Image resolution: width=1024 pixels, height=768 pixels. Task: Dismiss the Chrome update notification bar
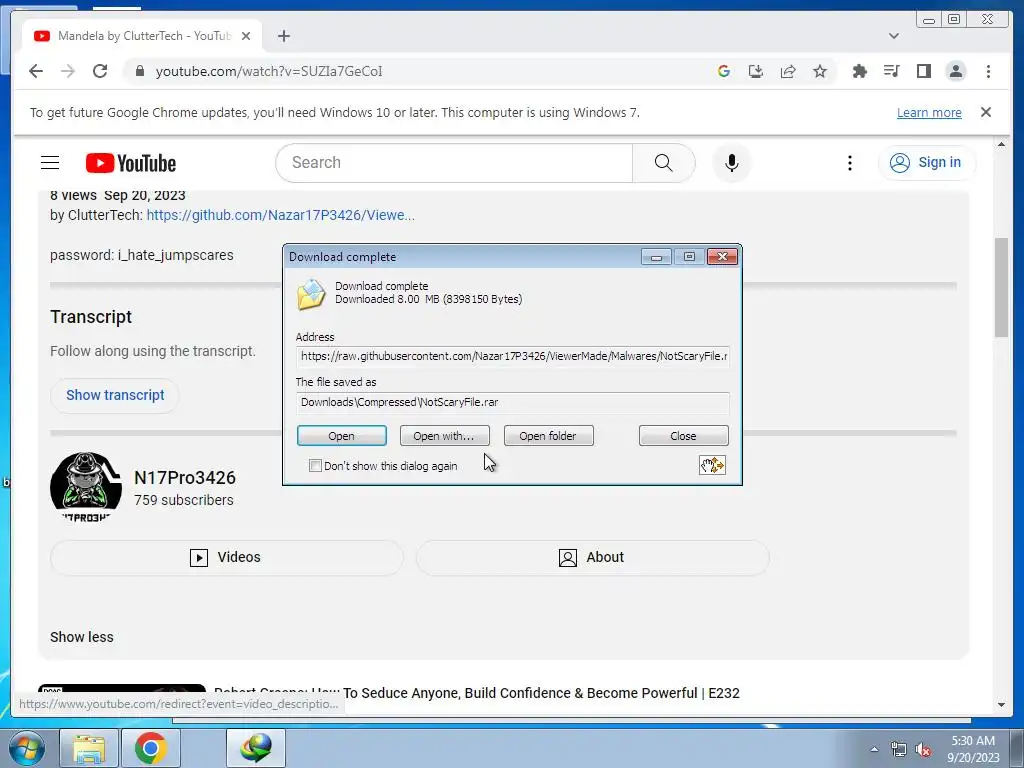coord(986,112)
